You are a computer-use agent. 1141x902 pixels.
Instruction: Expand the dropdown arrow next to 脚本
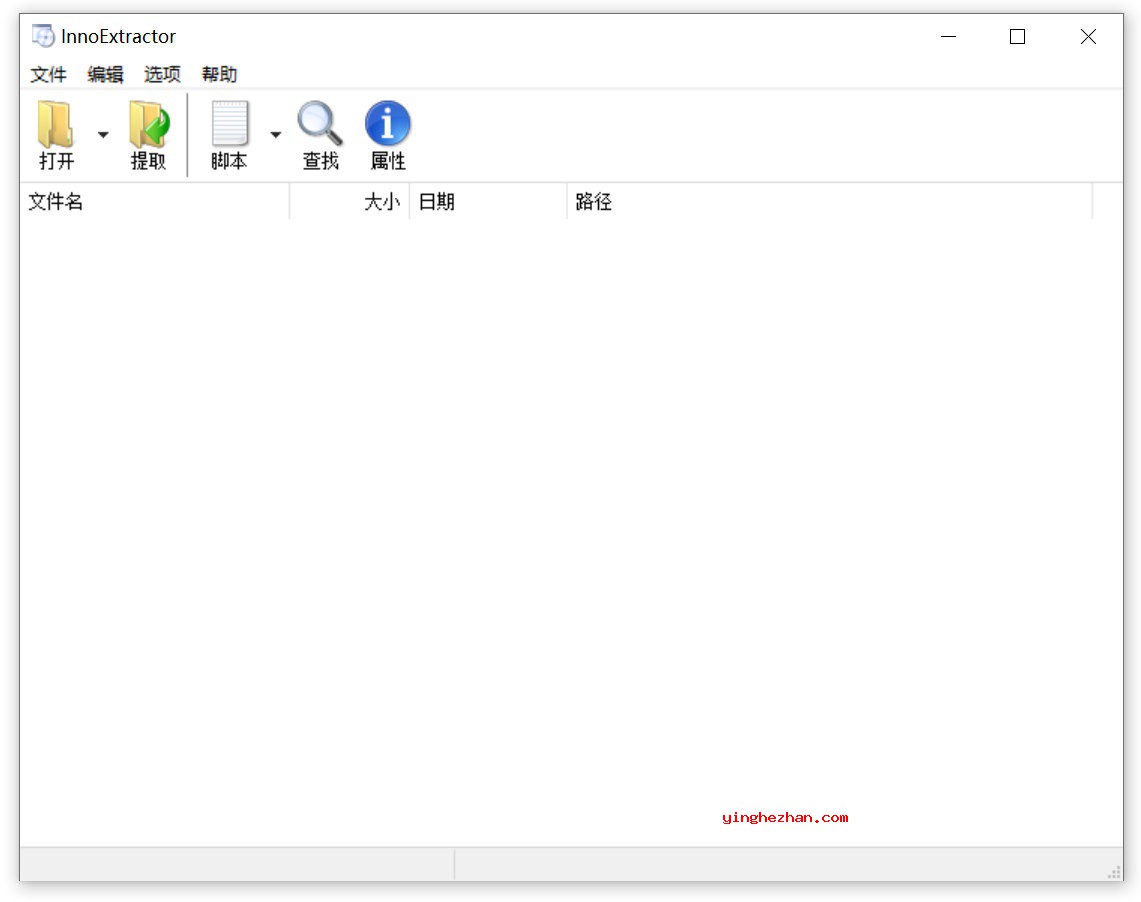pyautogui.click(x=275, y=133)
